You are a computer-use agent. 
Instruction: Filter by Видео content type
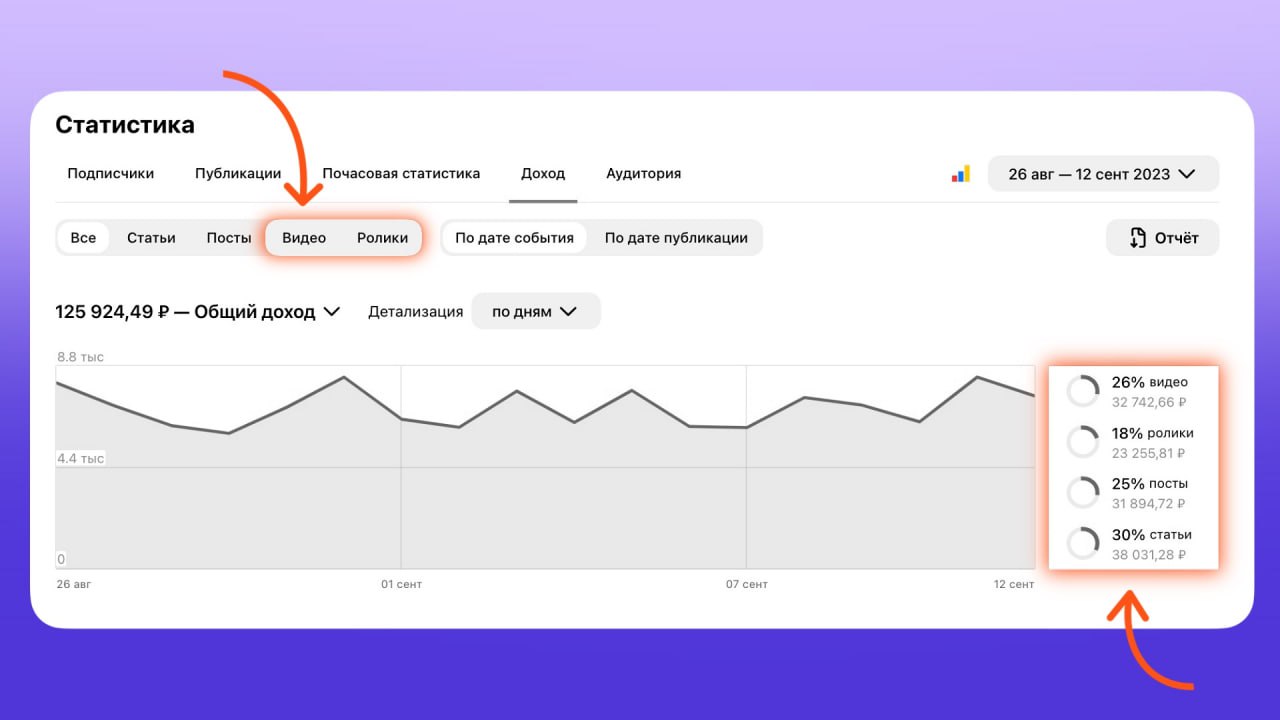(304, 238)
